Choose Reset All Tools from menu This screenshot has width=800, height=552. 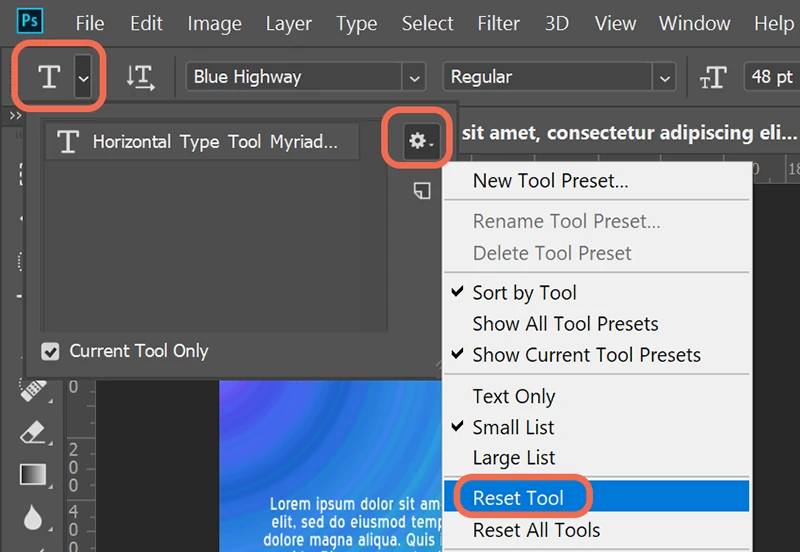[x=597, y=530]
